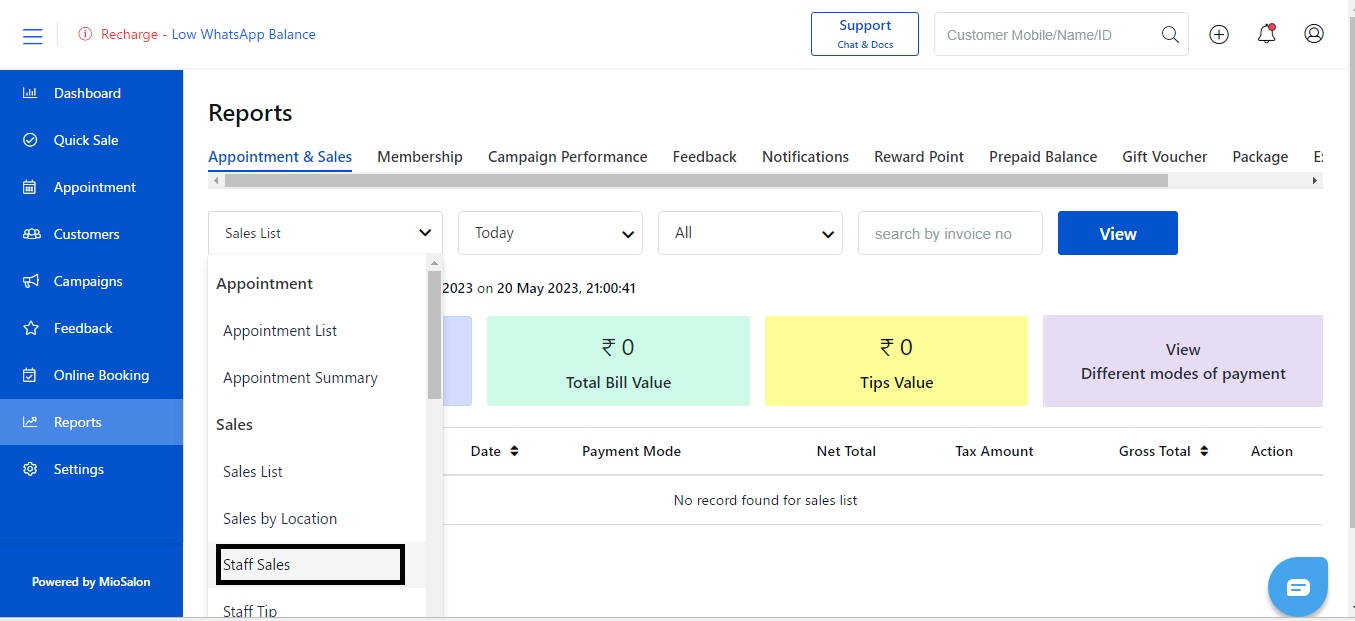Click the Payment Mode column header
This screenshot has width=1355, height=621.
point(631,451)
